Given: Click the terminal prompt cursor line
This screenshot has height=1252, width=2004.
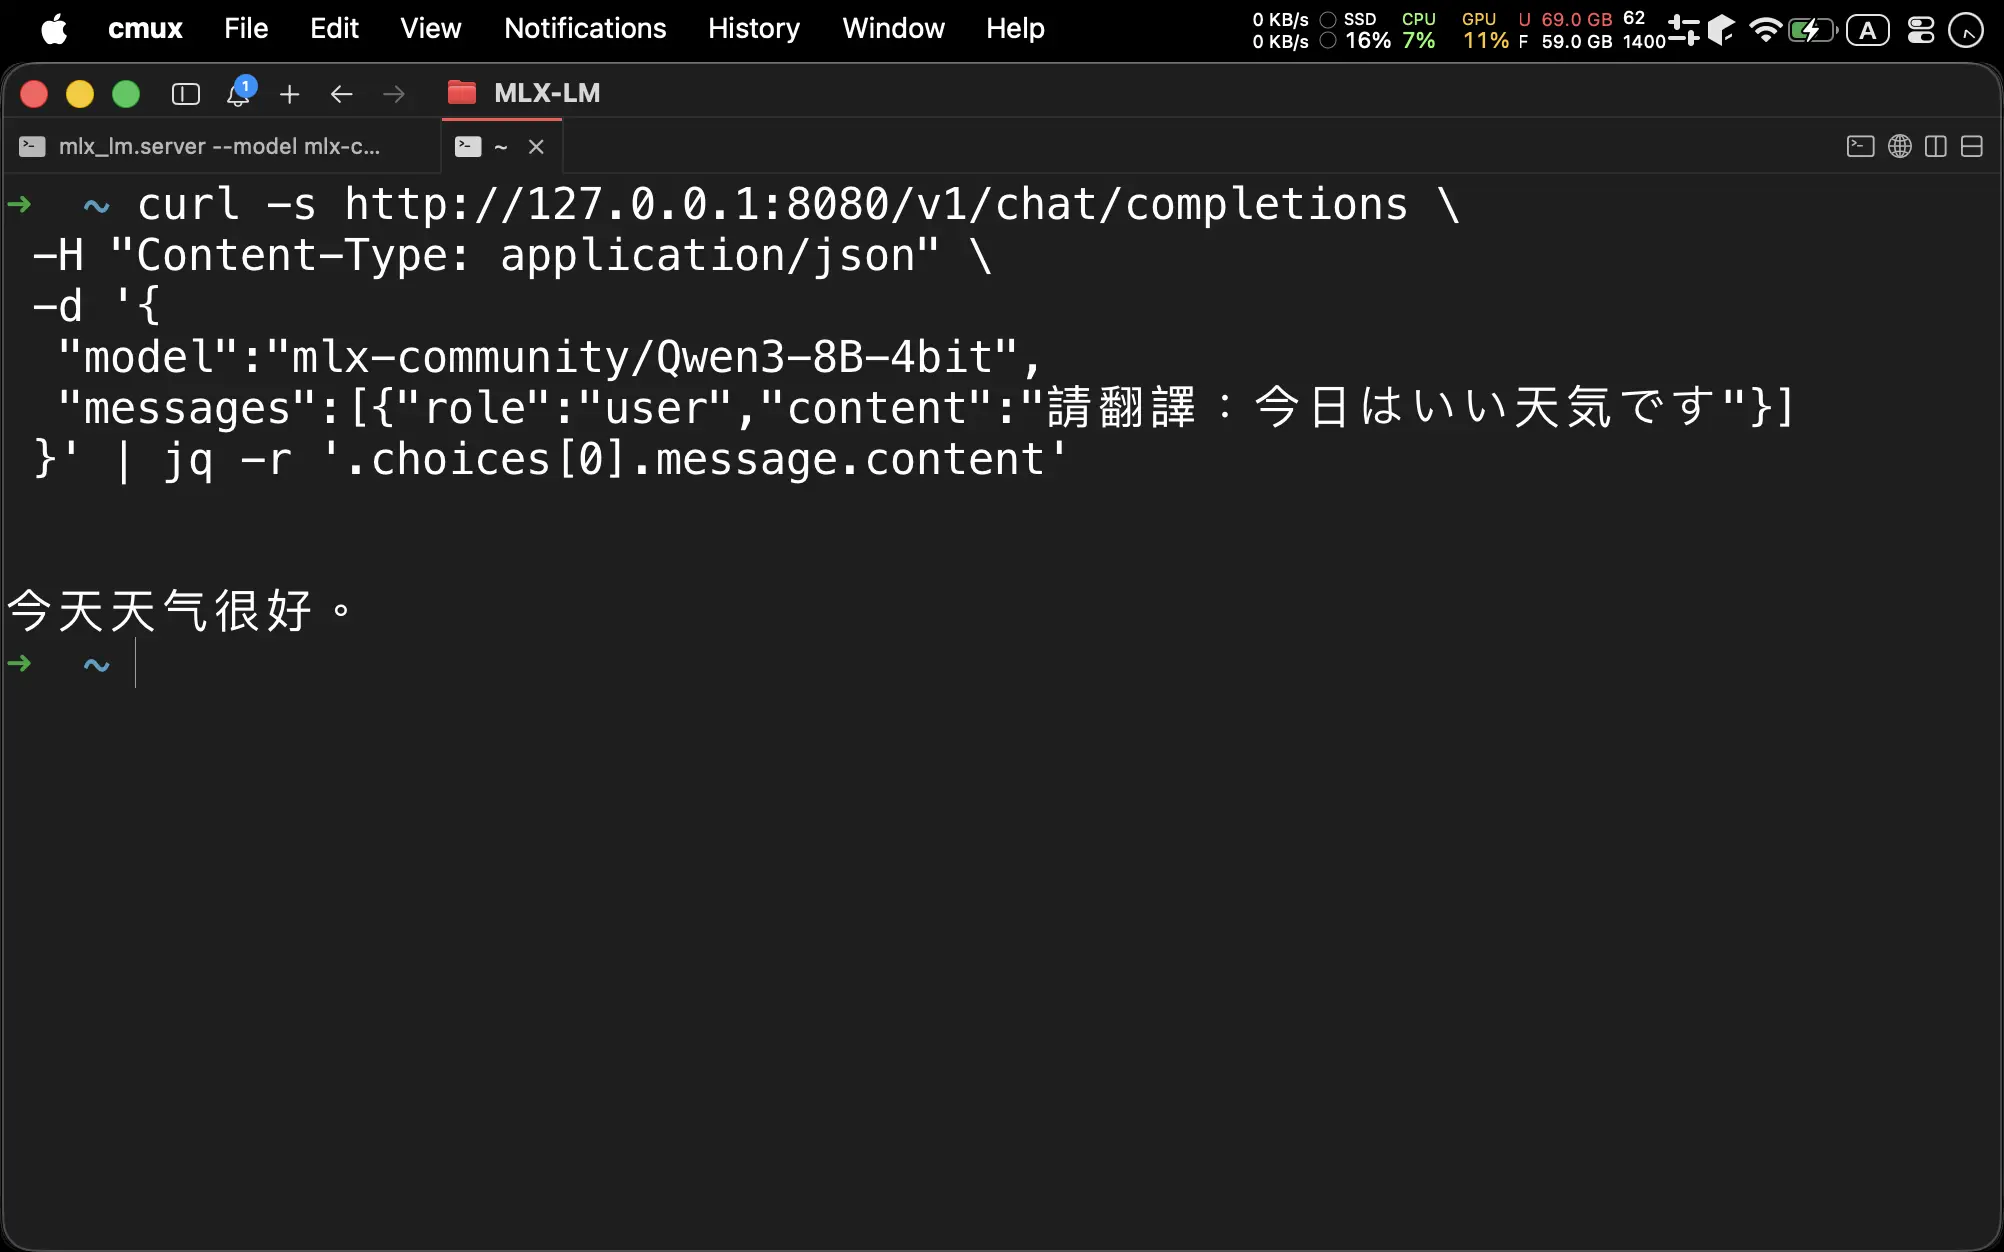Looking at the screenshot, I should coord(135,664).
